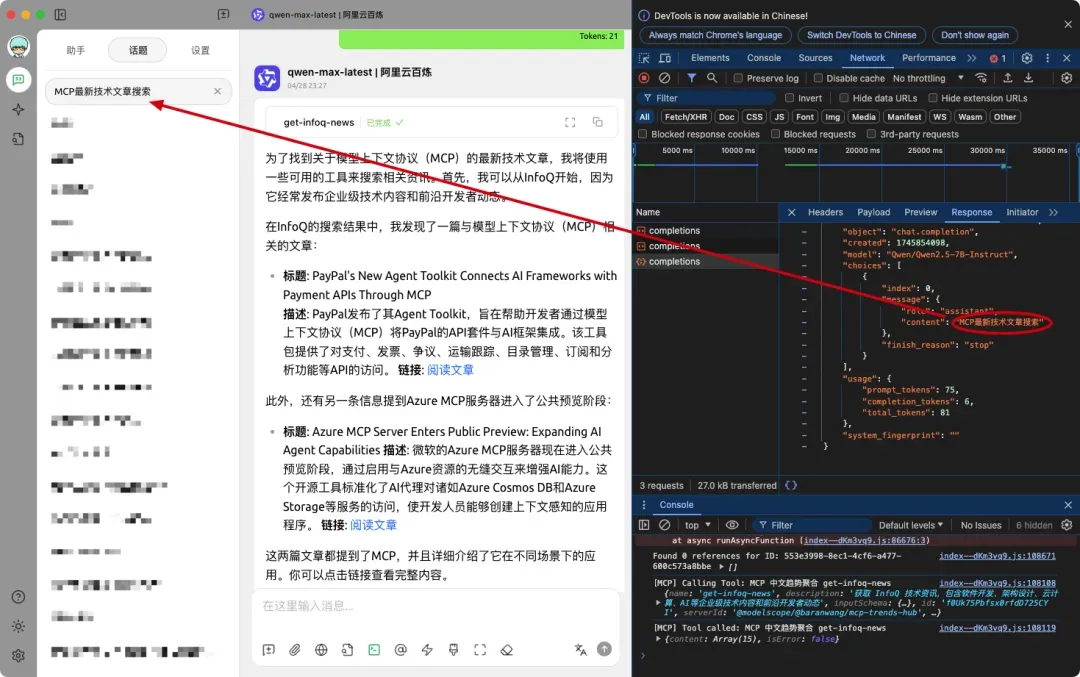This screenshot has height=677, width=1080.
Task: Open the console top context dropdown
Action: coord(698,525)
